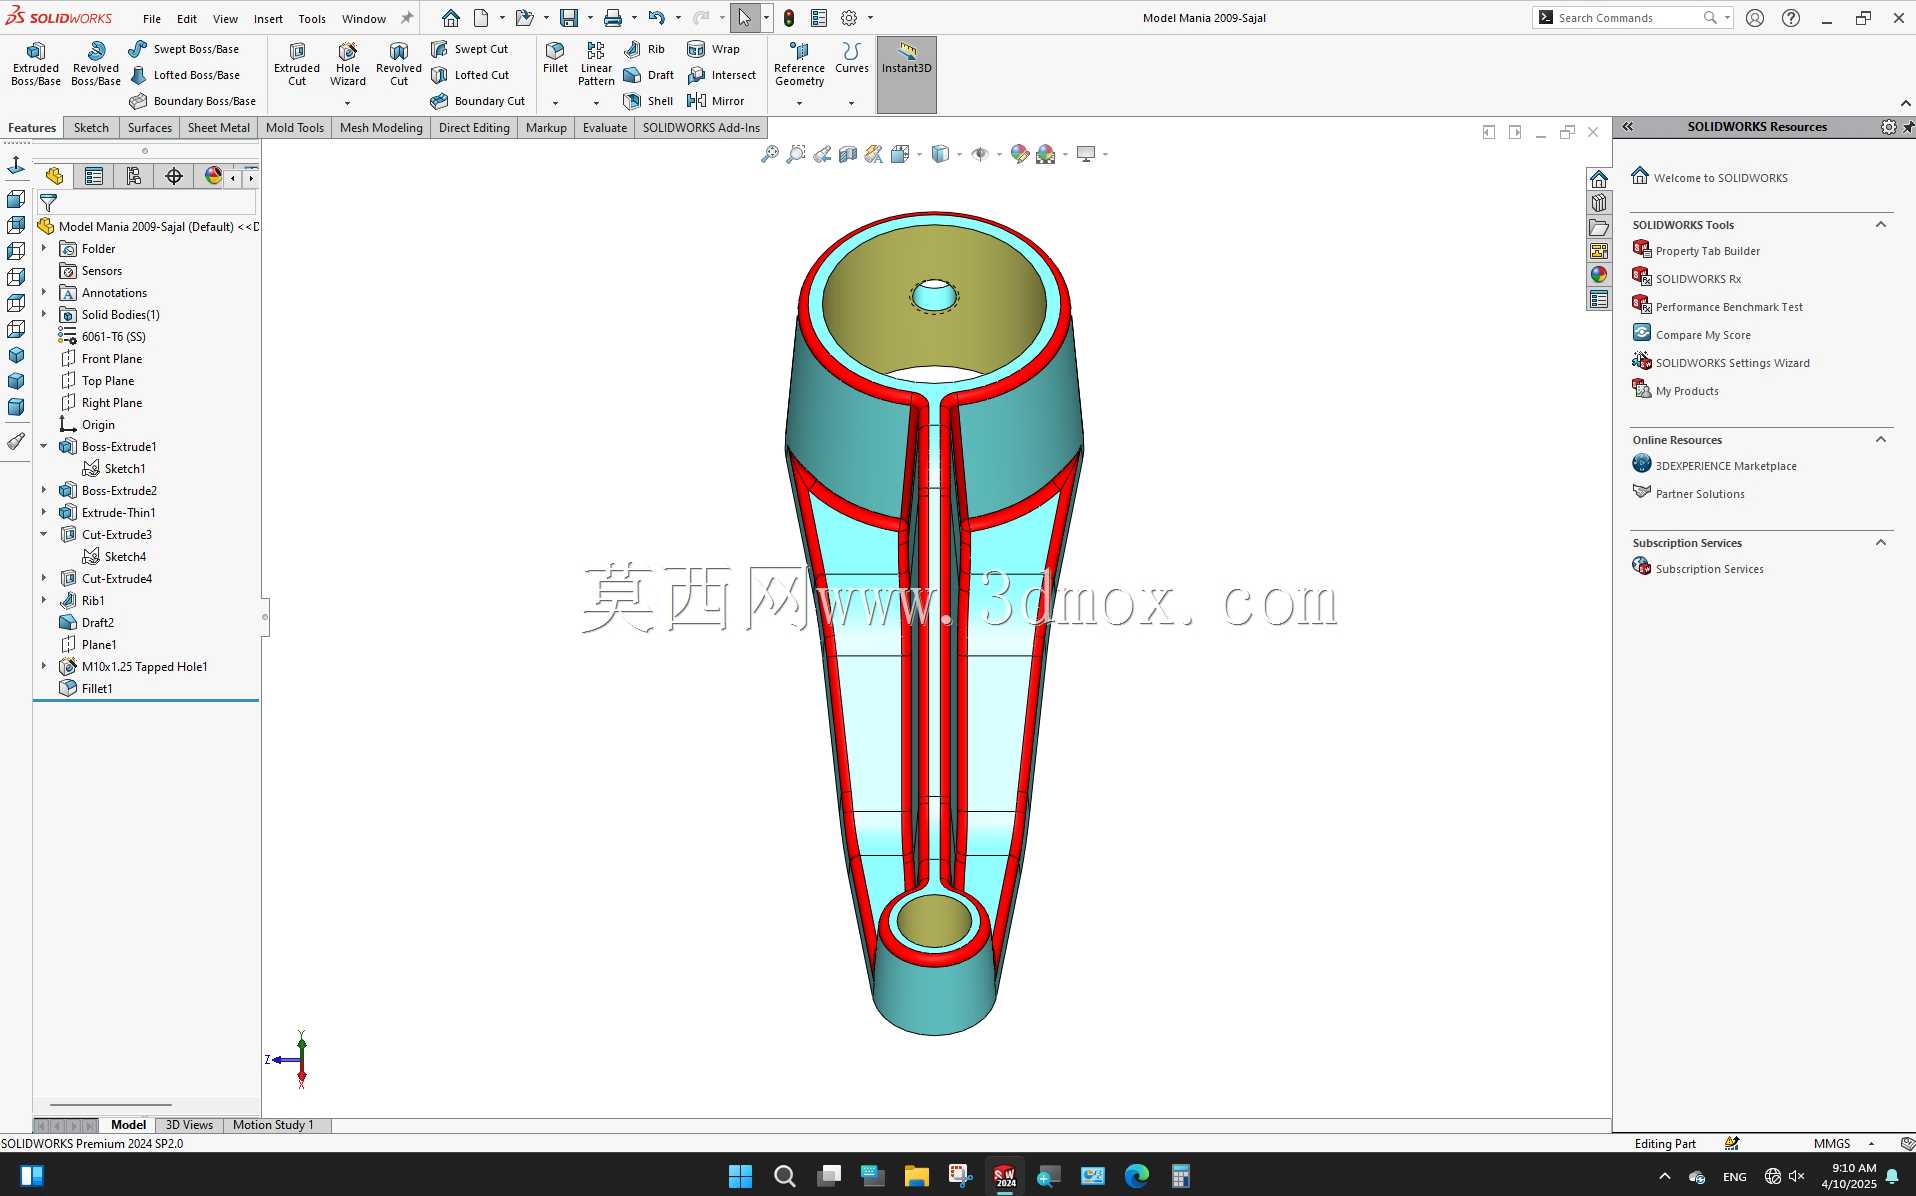Collapse the SOLIDWORKS Tools section
This screenshot has height=1196, width=1916.
pyautogui.click(x=1881, y=225)
